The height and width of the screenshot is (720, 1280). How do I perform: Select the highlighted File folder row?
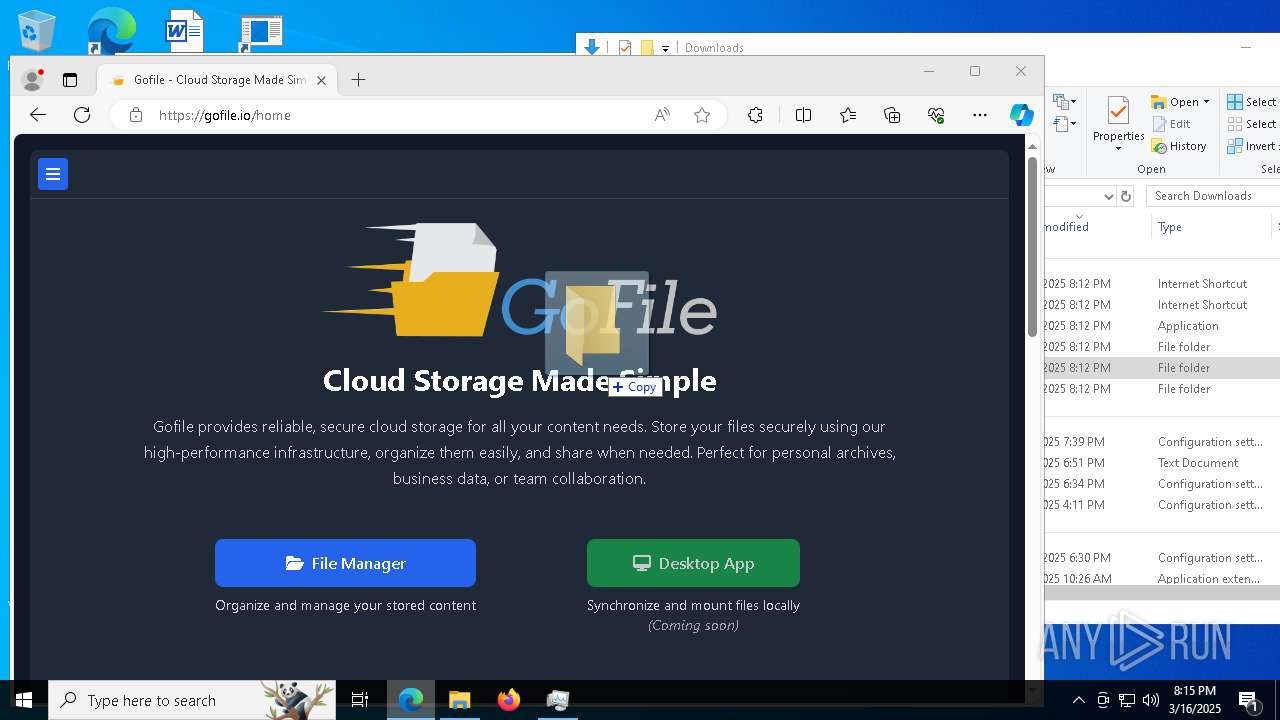[x=1162, y=368]
